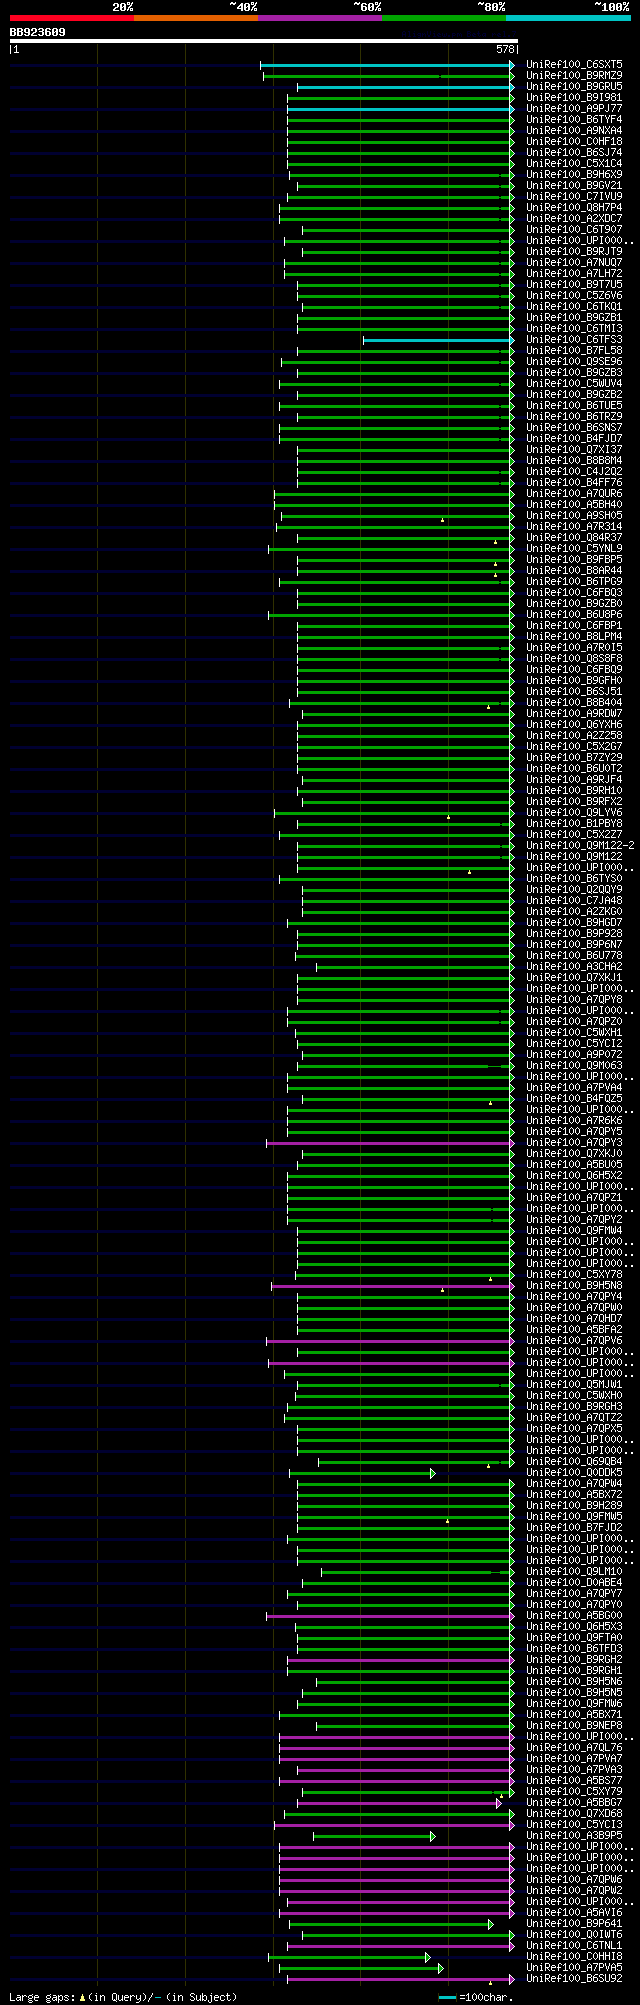Viewport: 640px width, 2005px height.
Task: Select hit label UniRef100_B9GV21
Action: click(x=574, y=186)
